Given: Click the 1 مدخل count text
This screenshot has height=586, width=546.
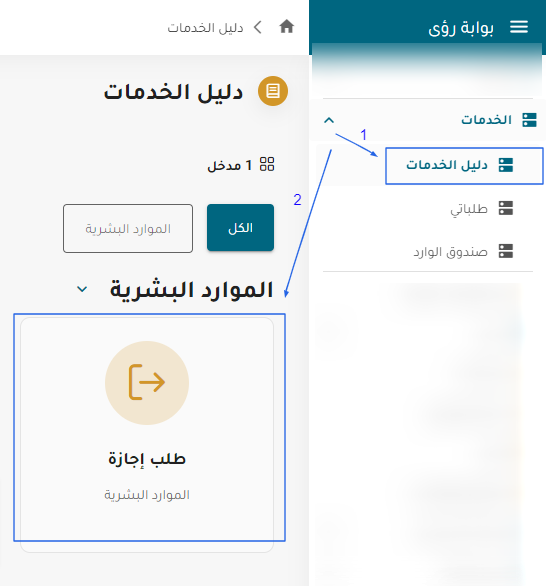Looking at the screenshot, I should pyautogui.click(x=230, y=165).
